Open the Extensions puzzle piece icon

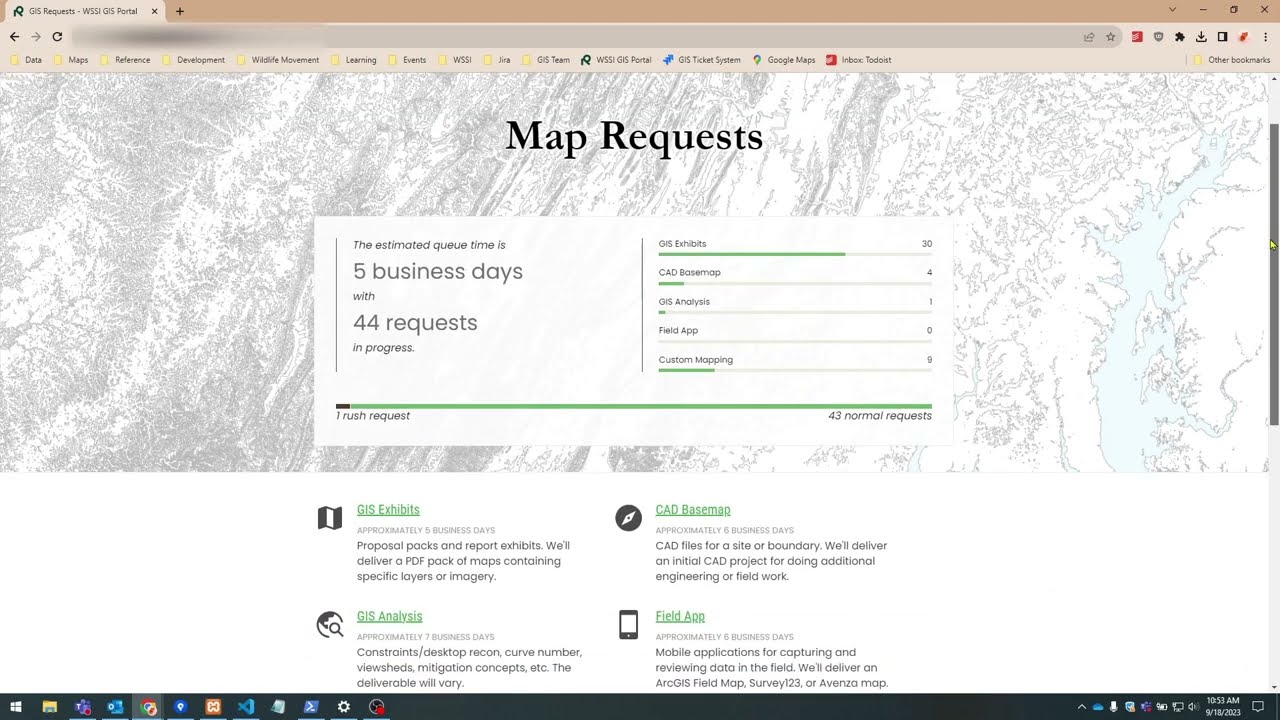coord(1180,37)
